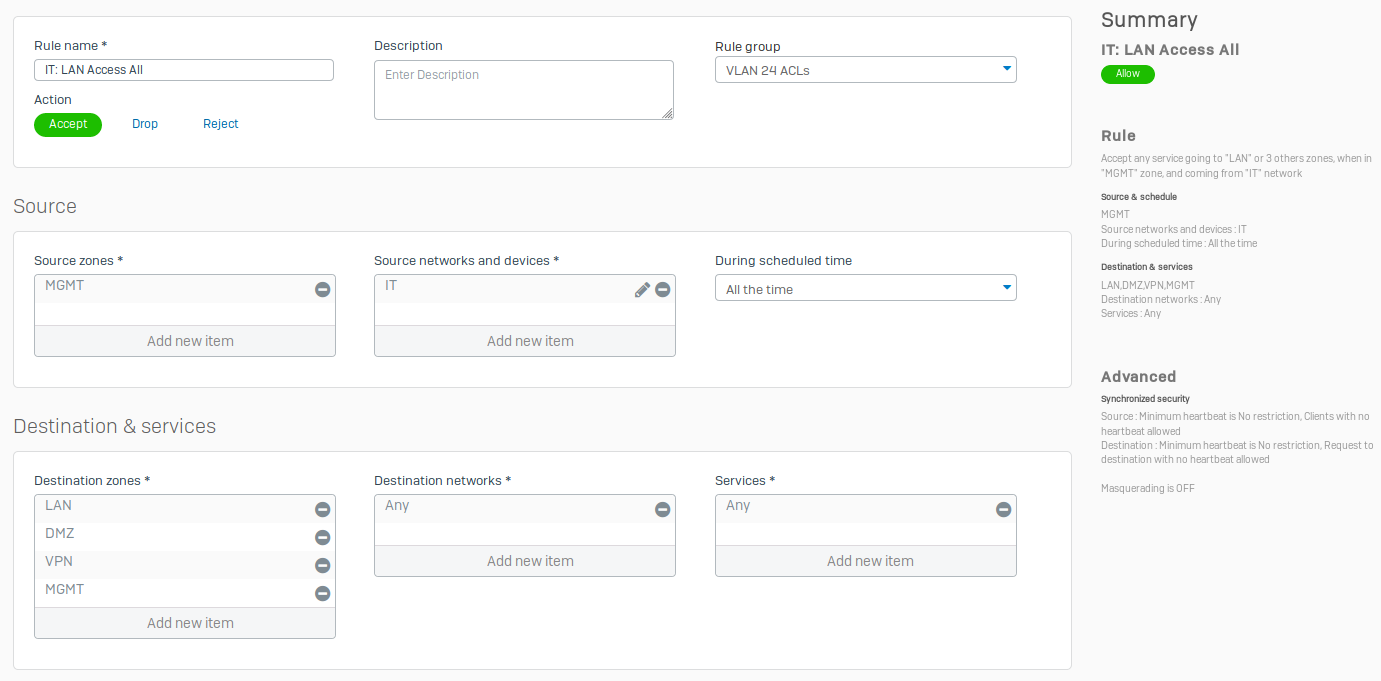Remove Any from Services list

[1003, 509]
